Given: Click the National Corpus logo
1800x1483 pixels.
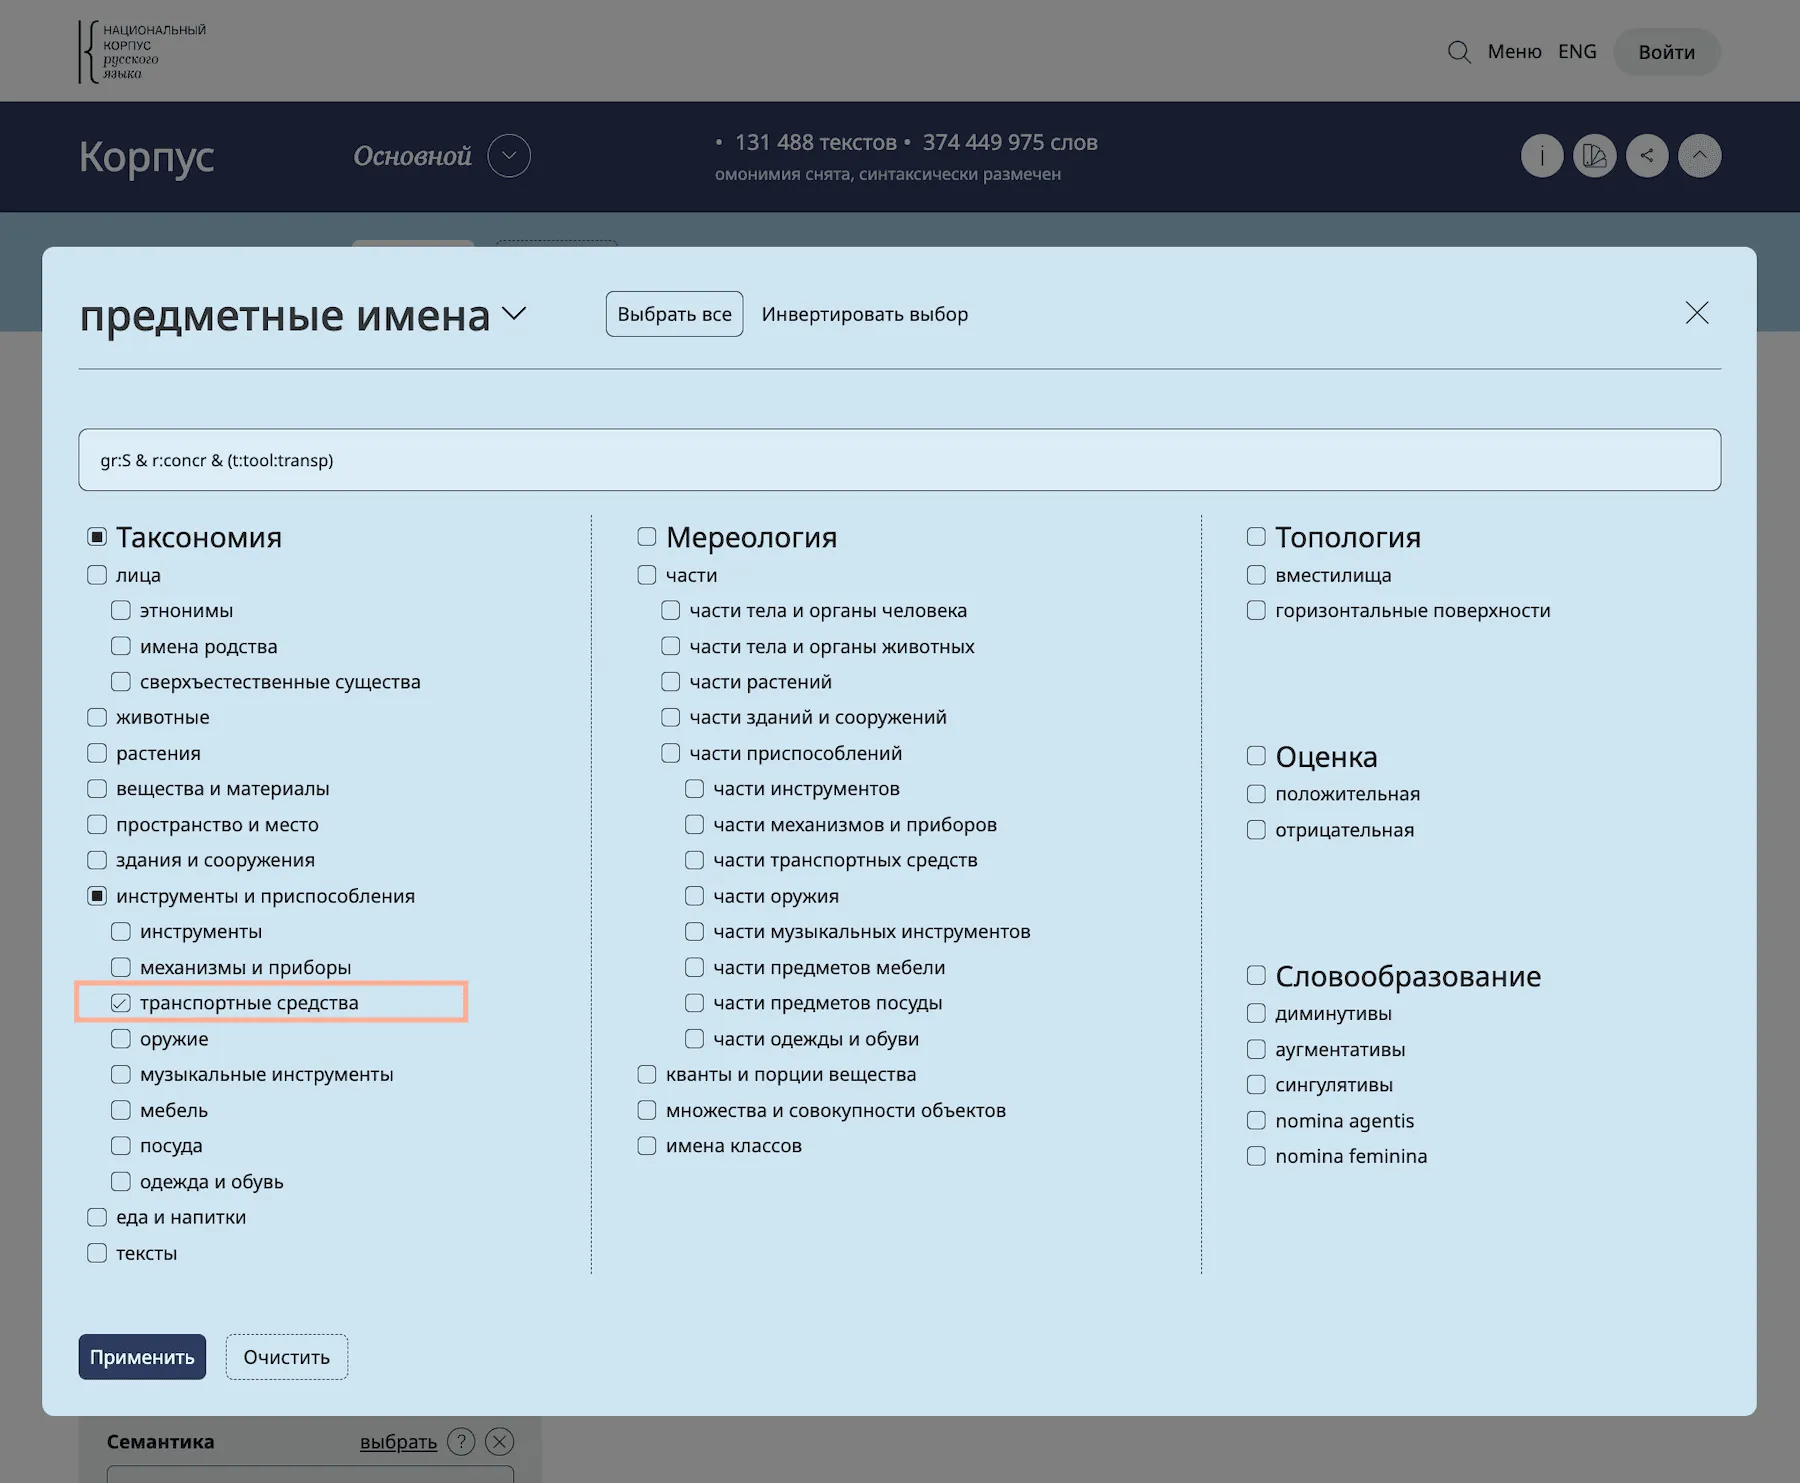Looking at the screenshot, I should 142,51.
